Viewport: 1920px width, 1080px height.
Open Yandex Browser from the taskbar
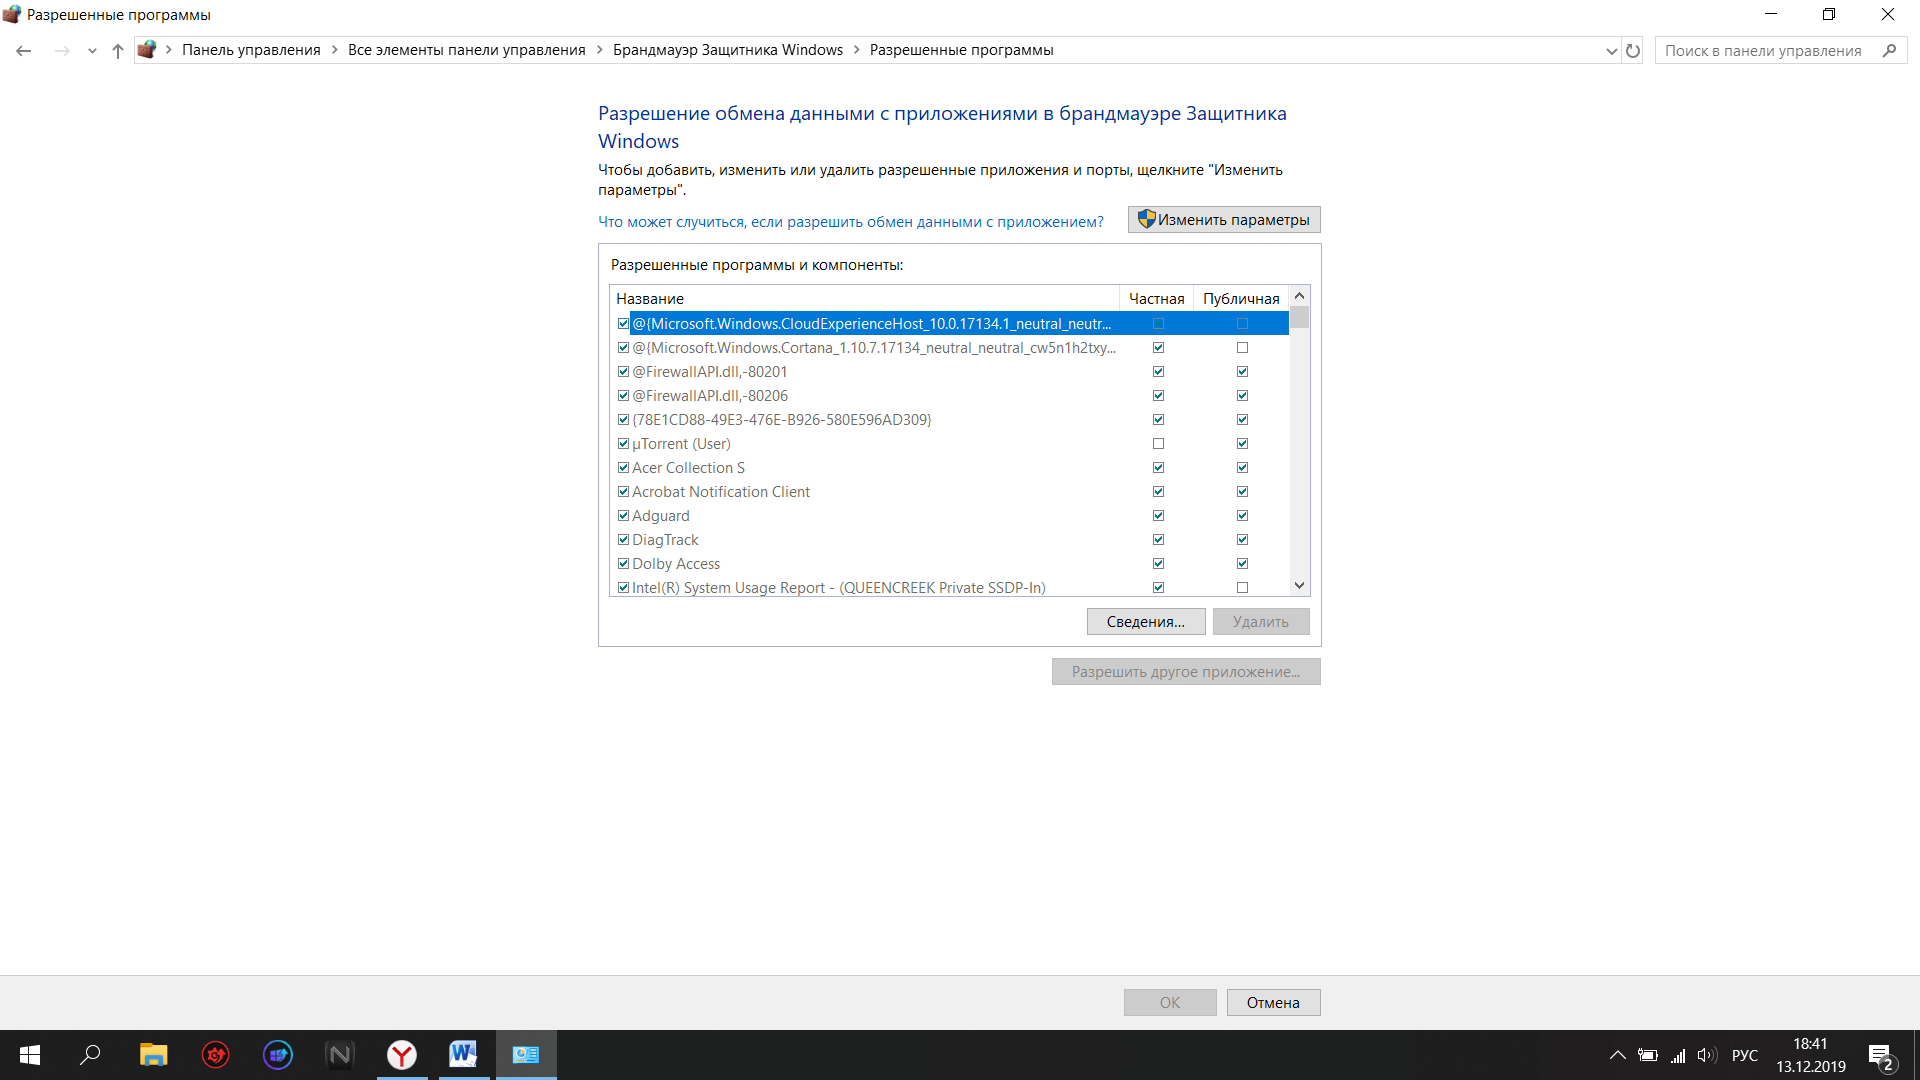pos(402,1055)
